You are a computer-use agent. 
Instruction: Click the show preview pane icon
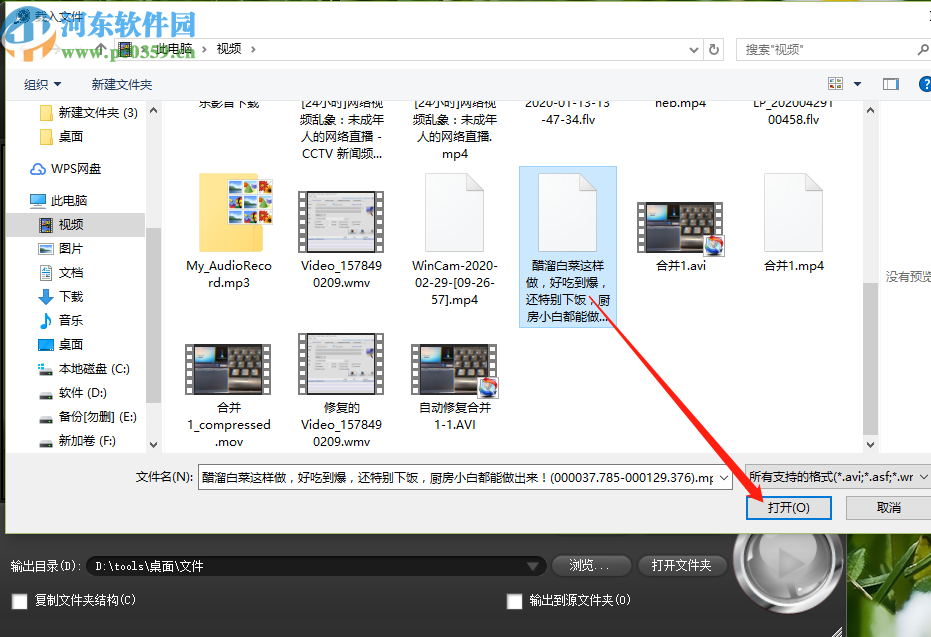click(890, 84)
